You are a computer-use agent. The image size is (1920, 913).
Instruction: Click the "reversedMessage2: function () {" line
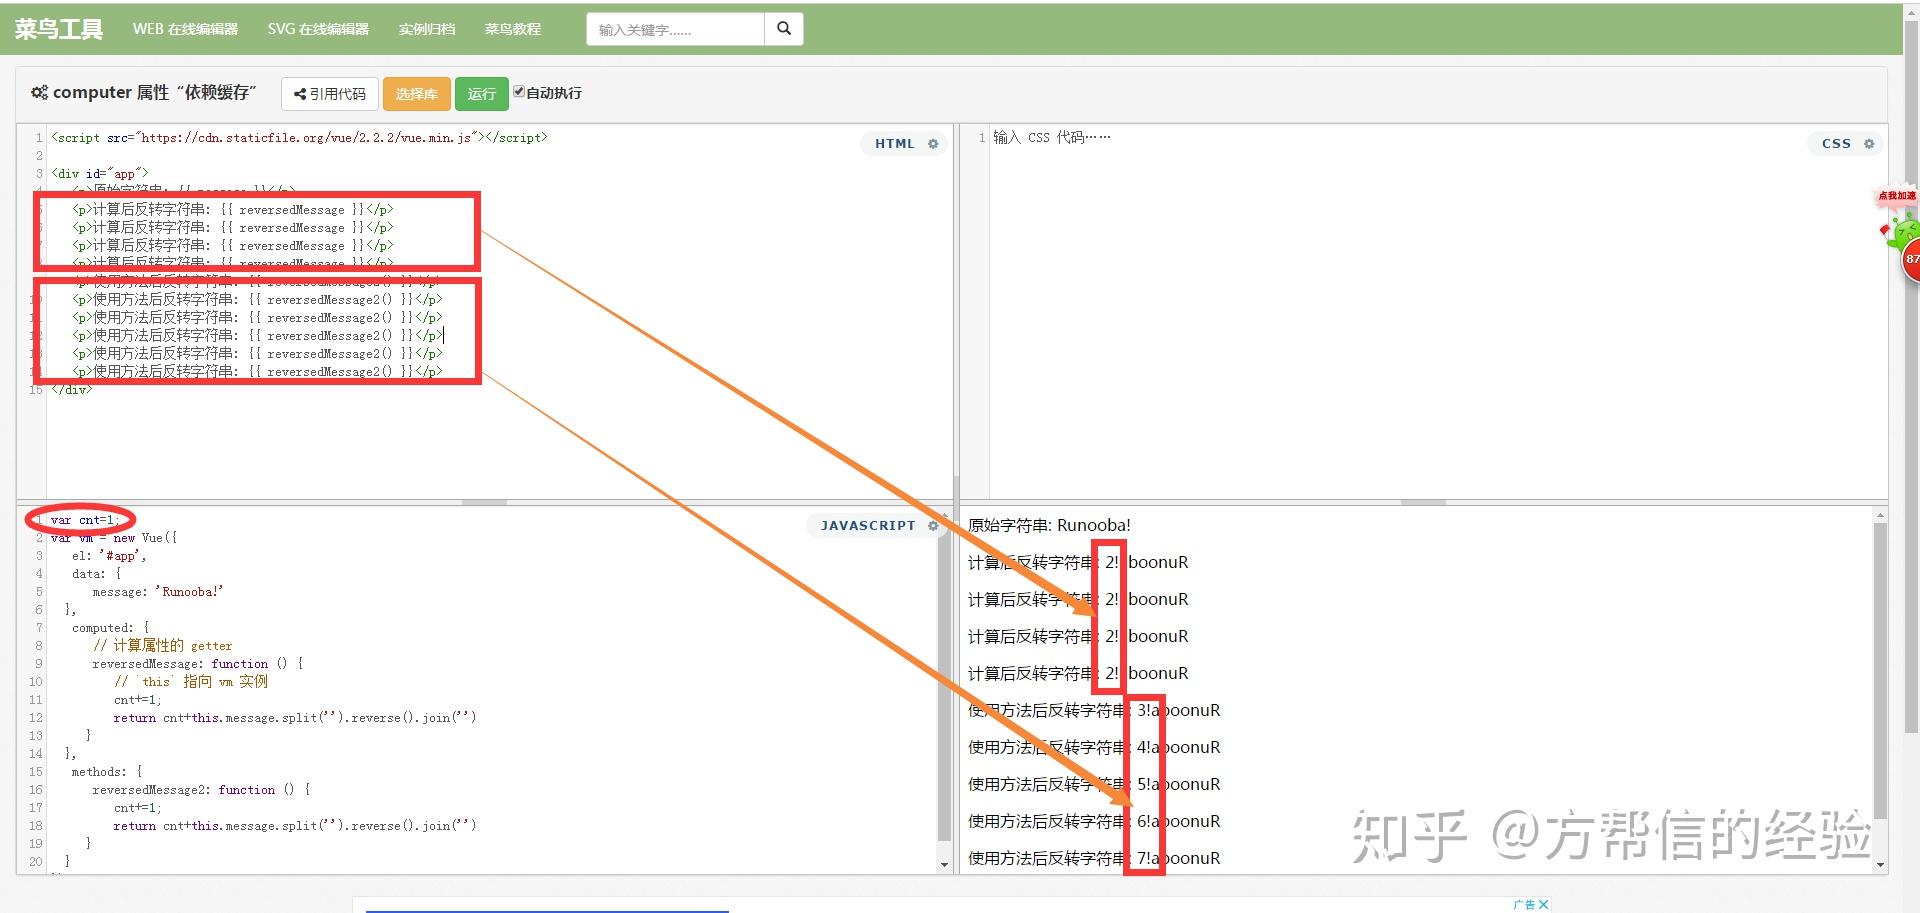(201, 789)
